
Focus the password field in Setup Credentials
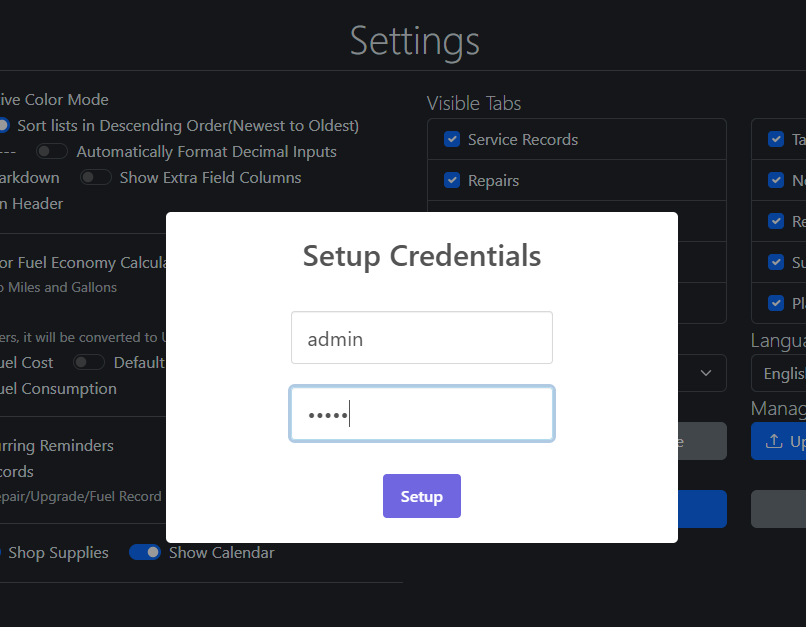coord(421,414)
